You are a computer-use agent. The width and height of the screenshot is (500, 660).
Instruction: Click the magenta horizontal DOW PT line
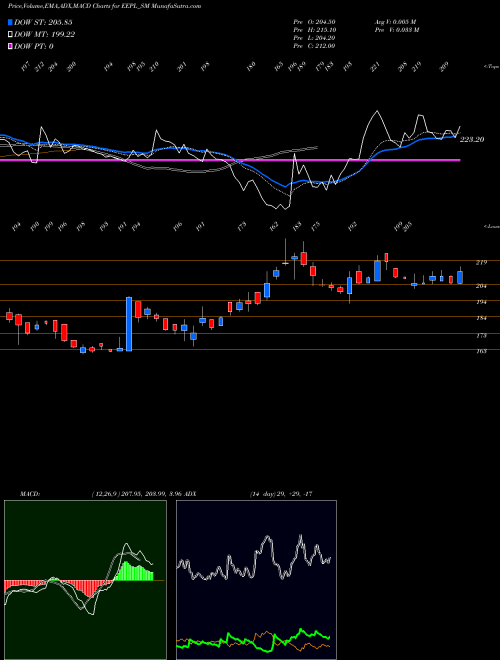[x=230, y=160]
